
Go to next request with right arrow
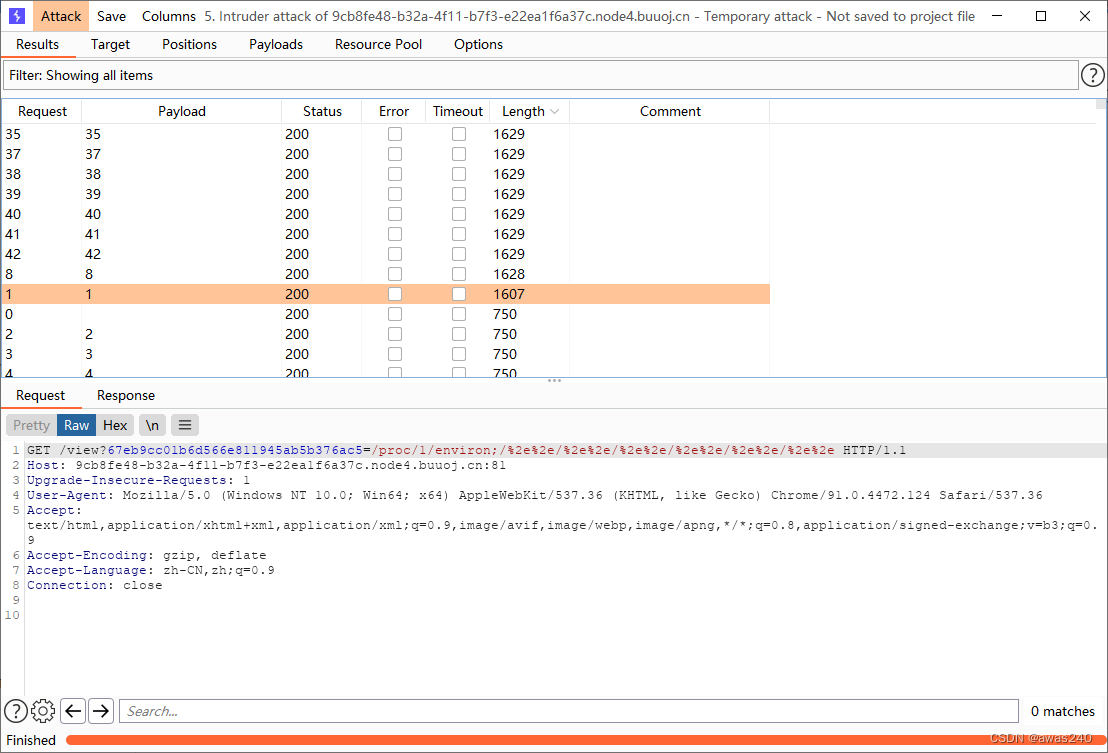(100, 710)
